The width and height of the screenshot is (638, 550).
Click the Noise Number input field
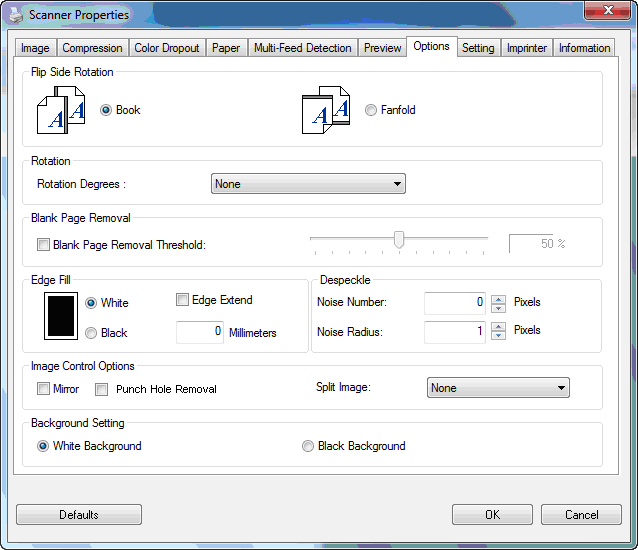click(454, 303)
